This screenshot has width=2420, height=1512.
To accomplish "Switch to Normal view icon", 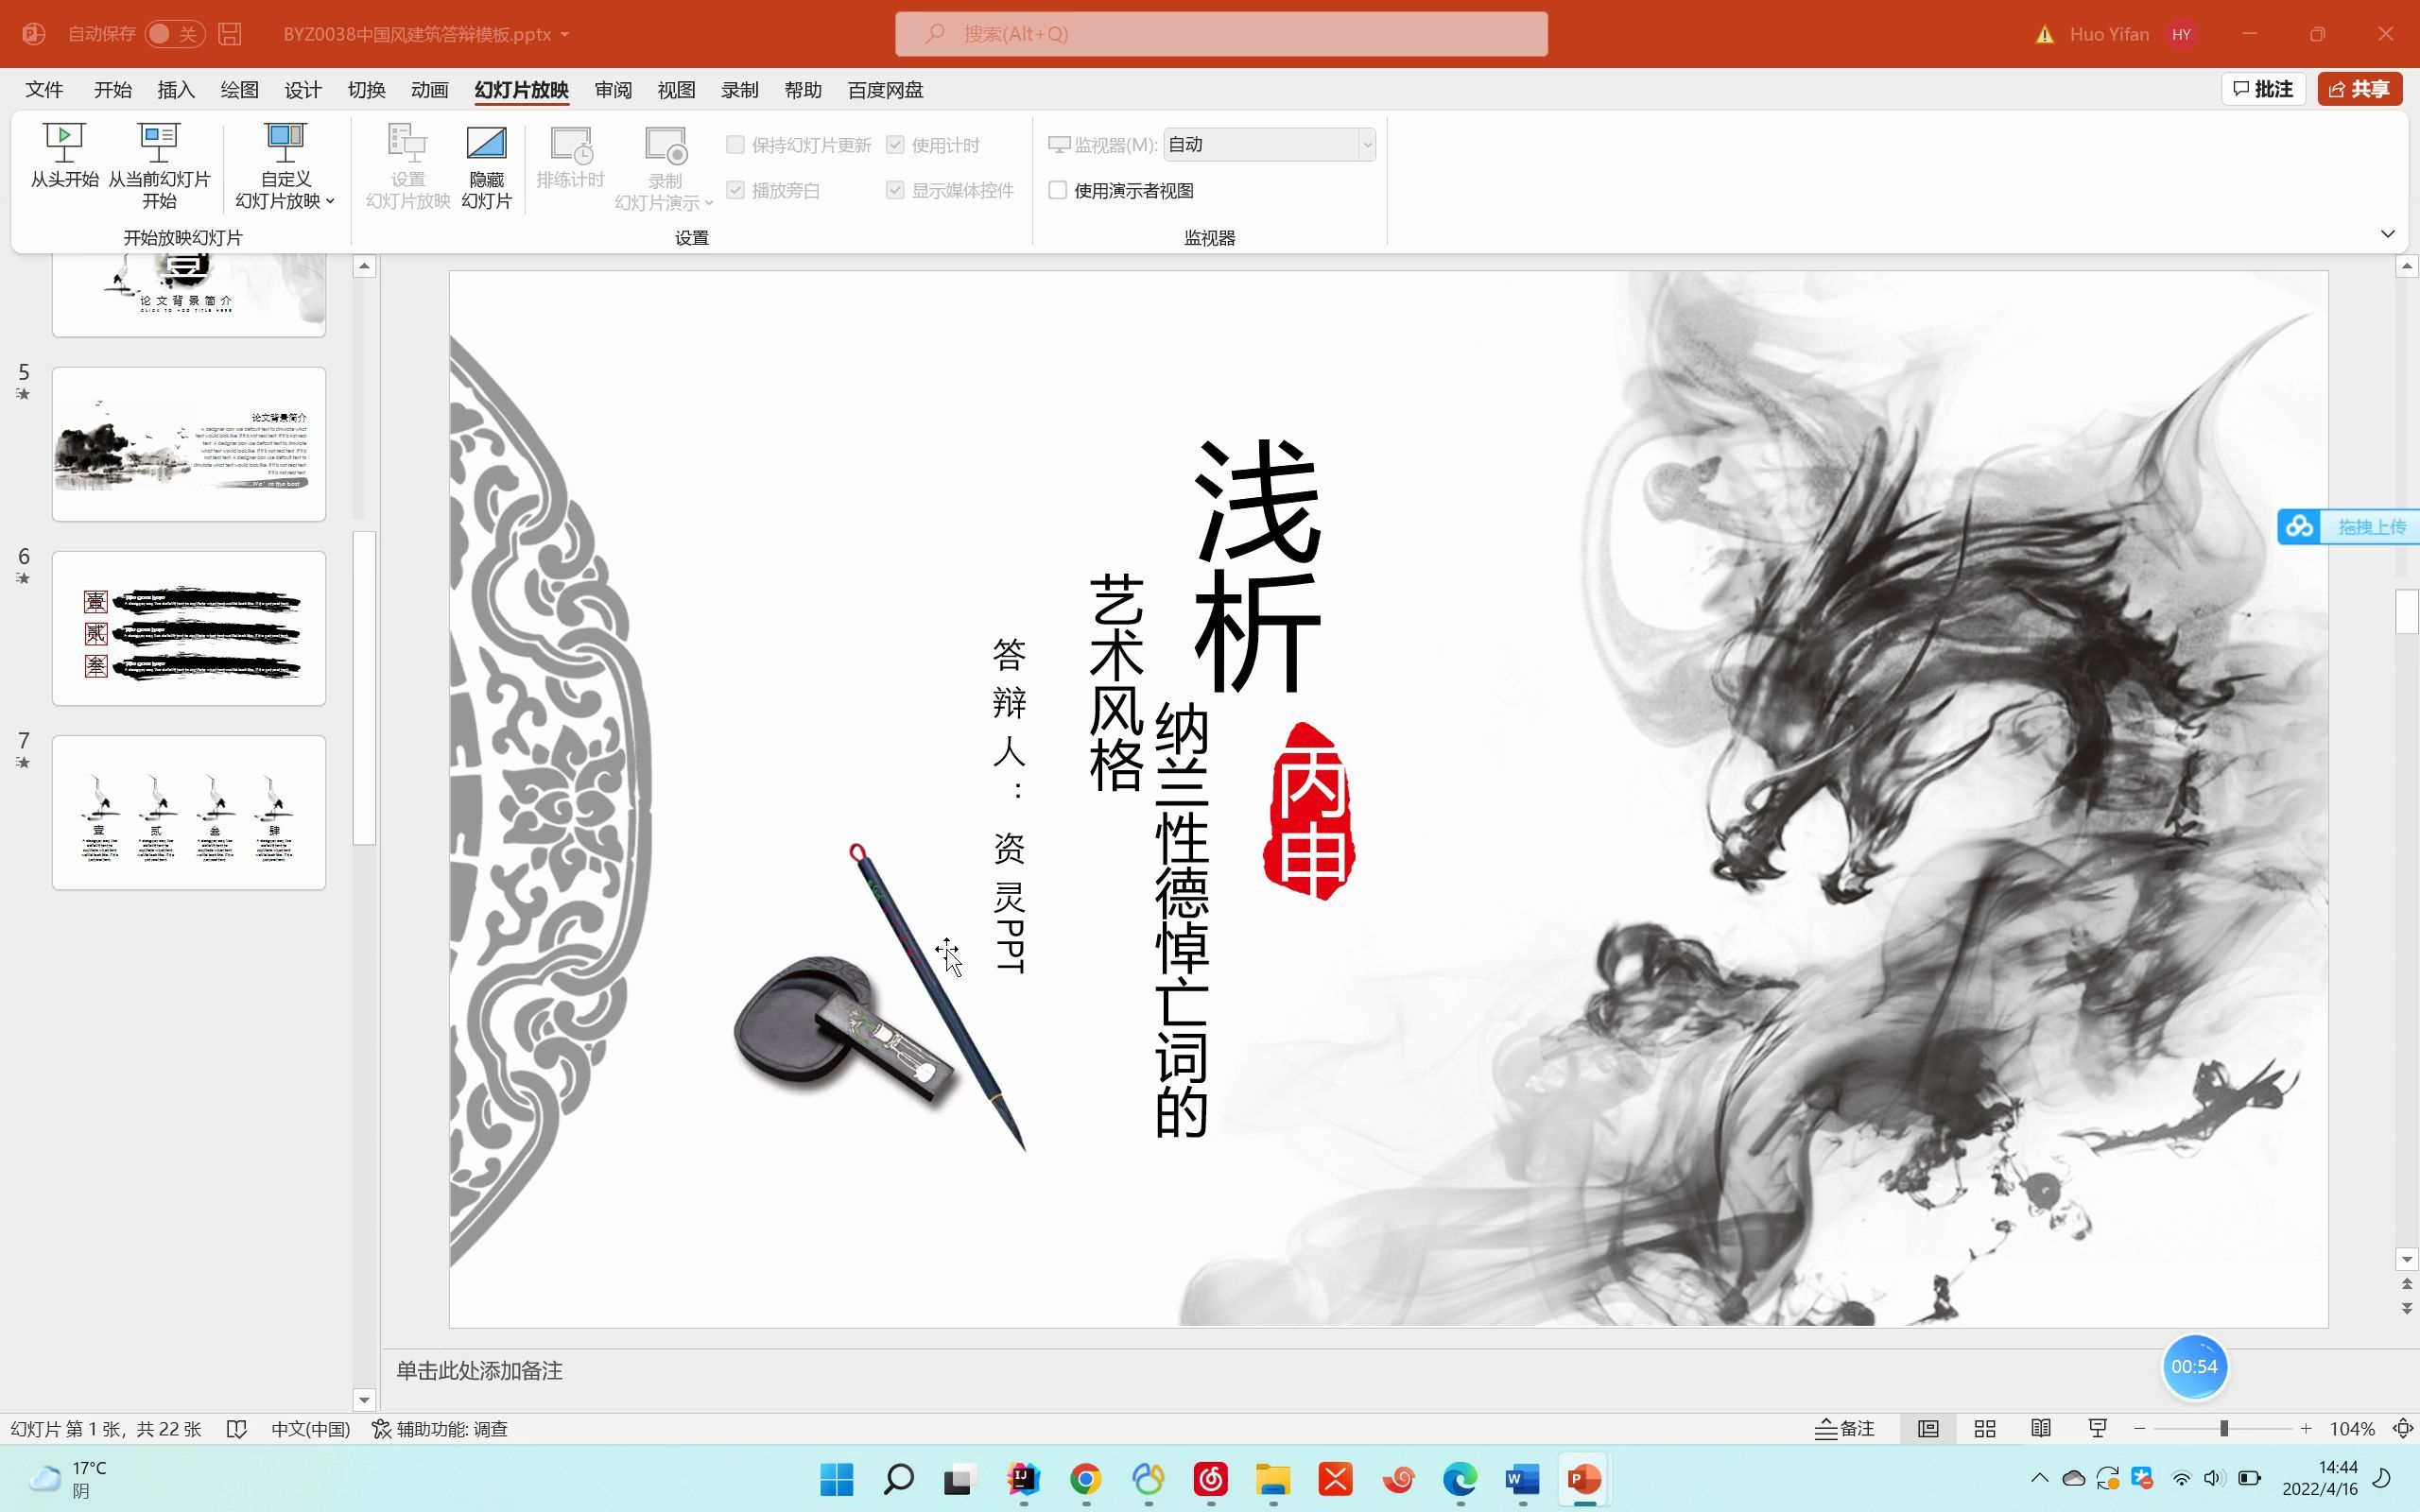I will [x=1928, y=1429].
